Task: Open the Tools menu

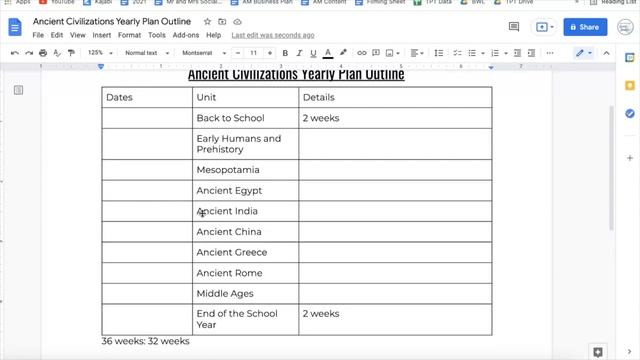Action: 157,35
